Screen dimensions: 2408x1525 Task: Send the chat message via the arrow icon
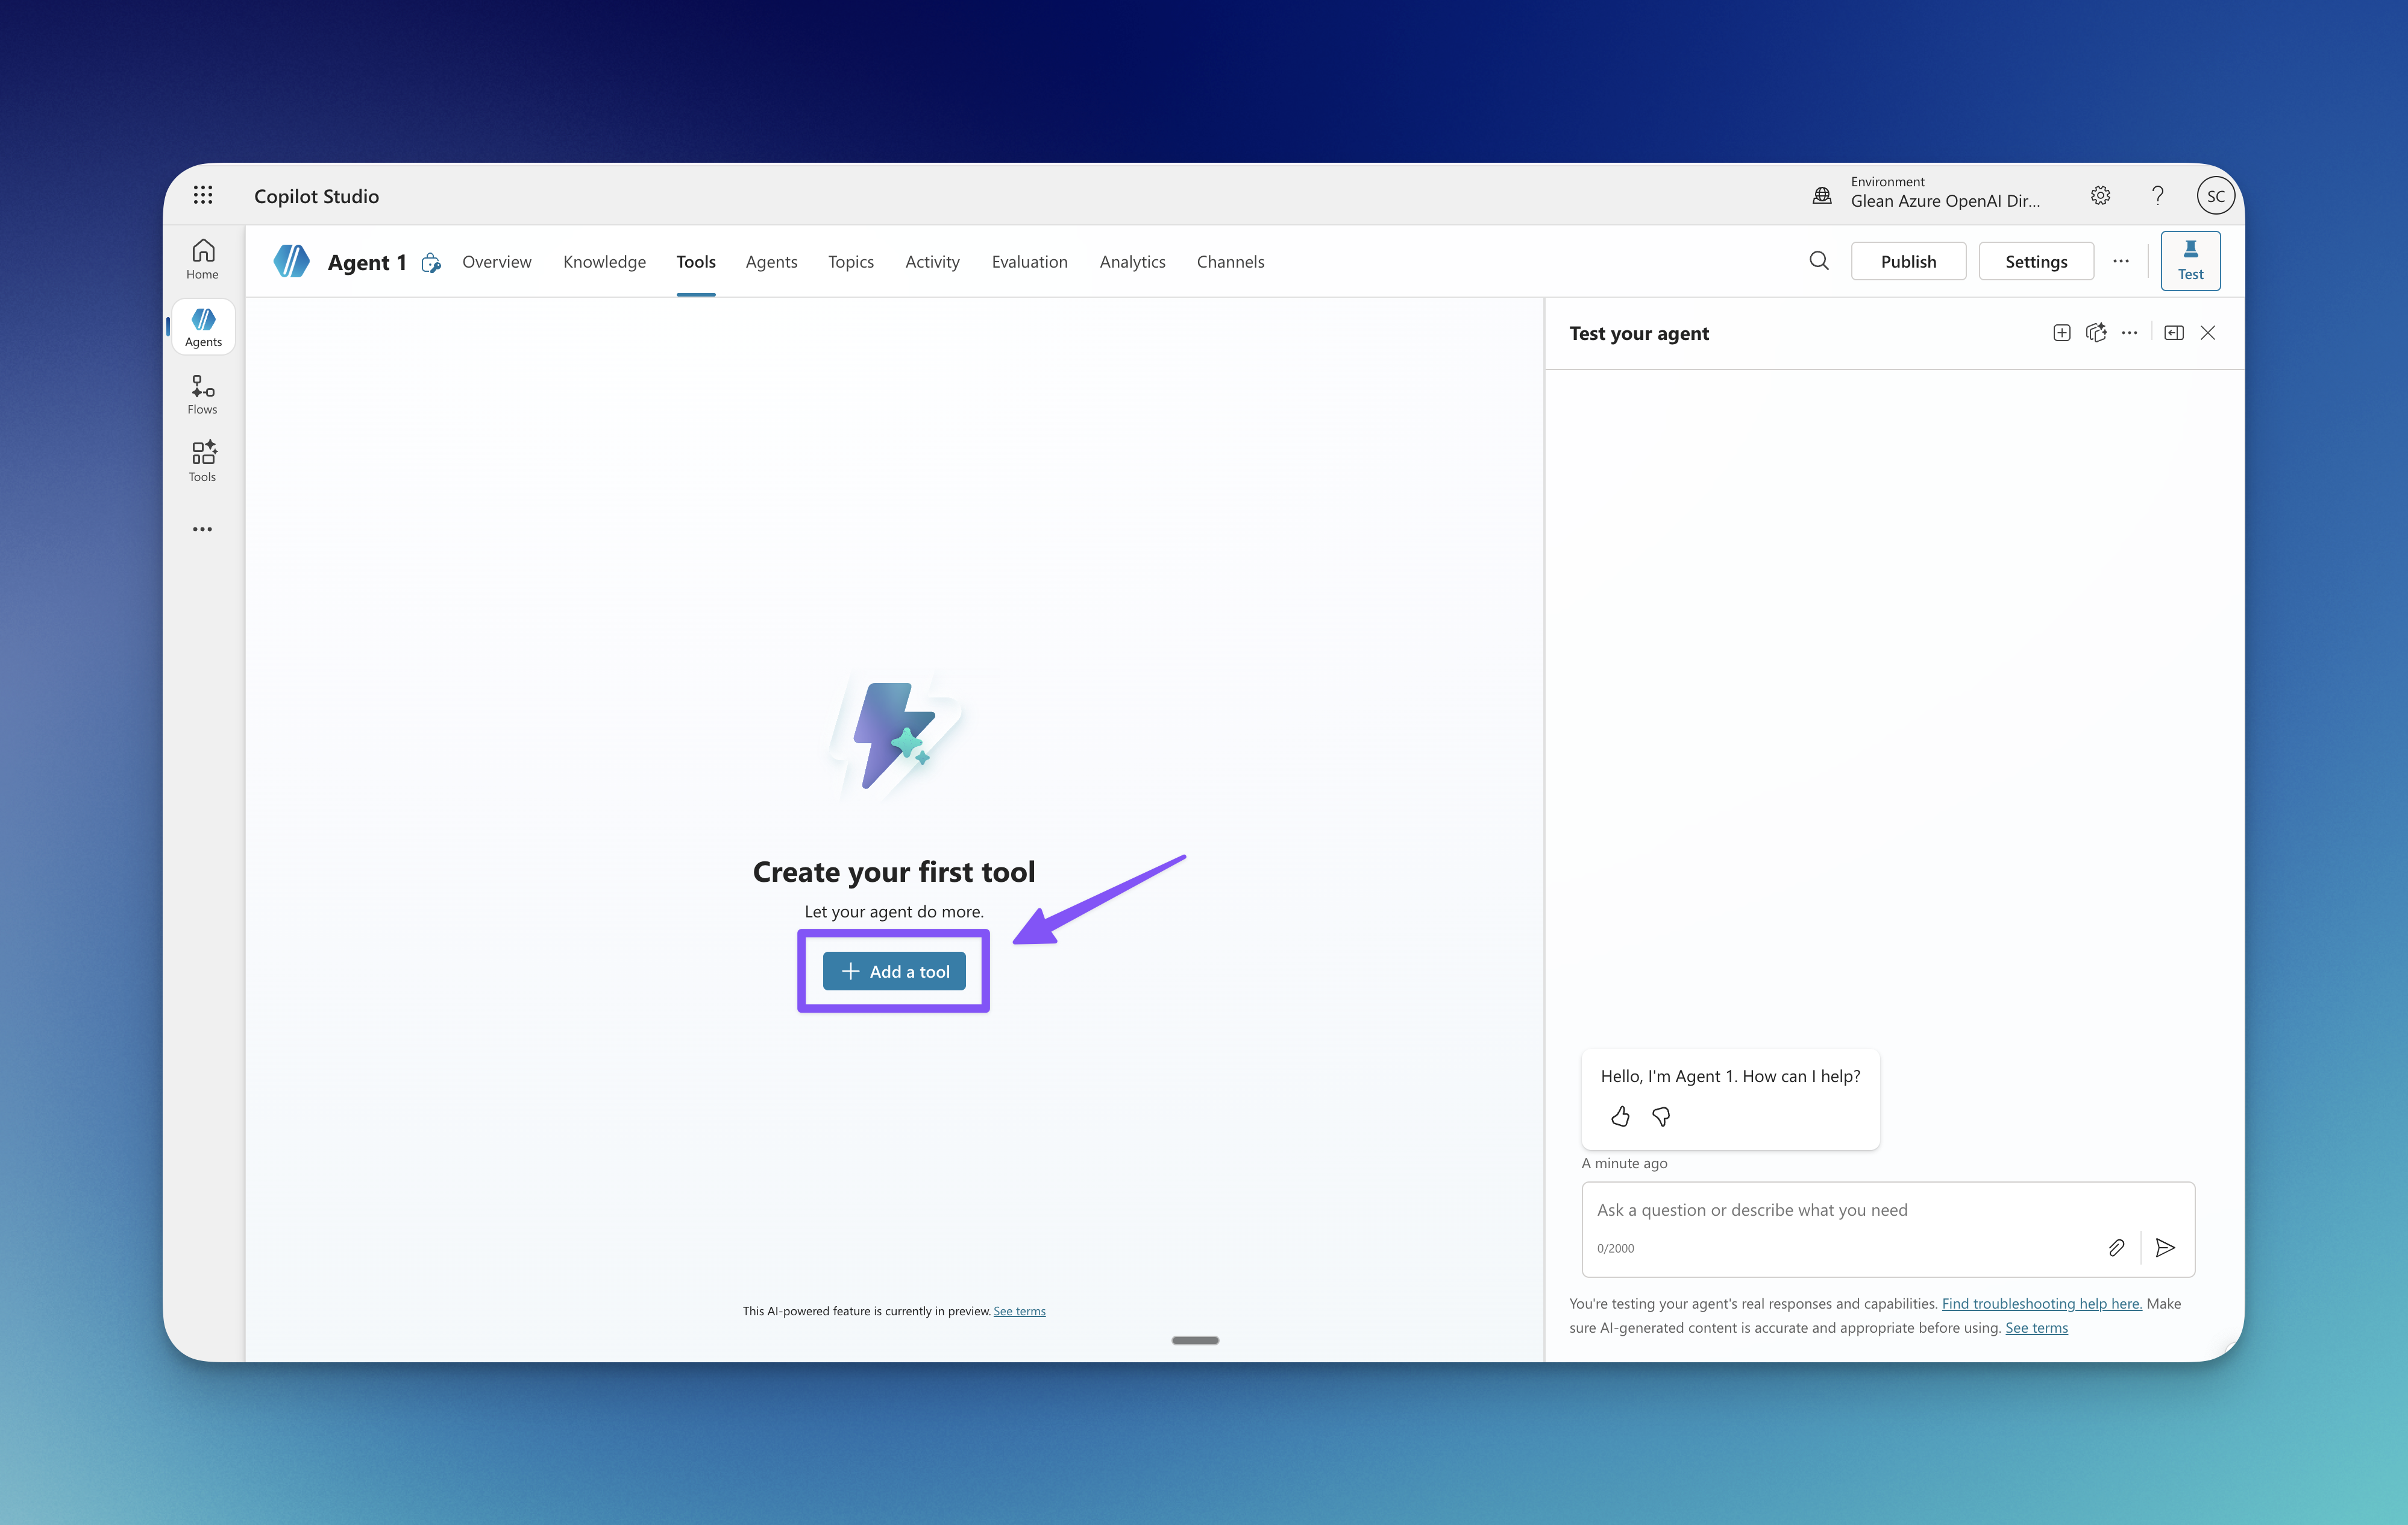(2165, 1247)
